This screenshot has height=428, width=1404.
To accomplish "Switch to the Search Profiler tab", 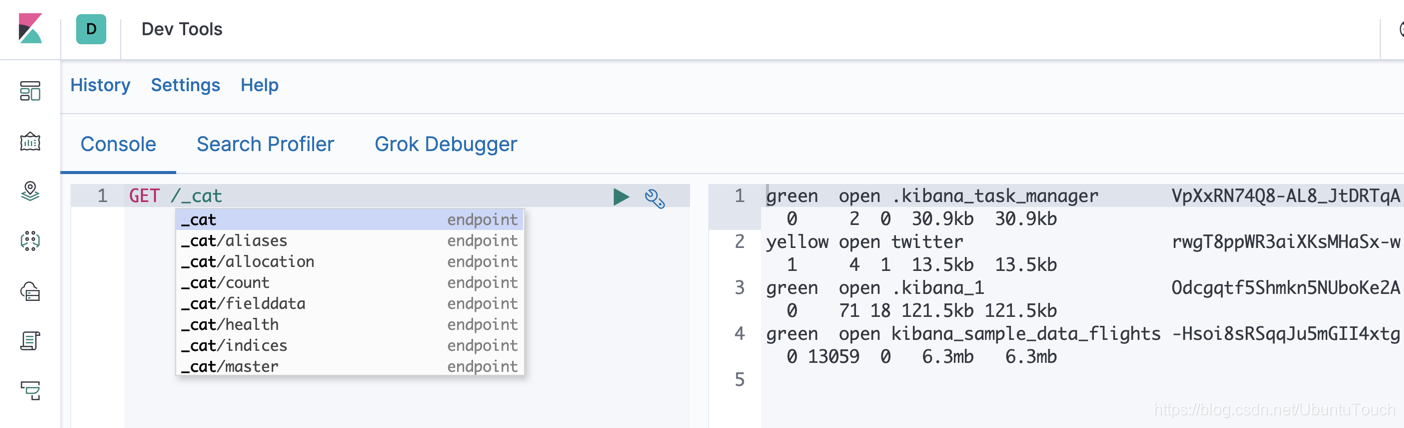I will tap(265, 144).
